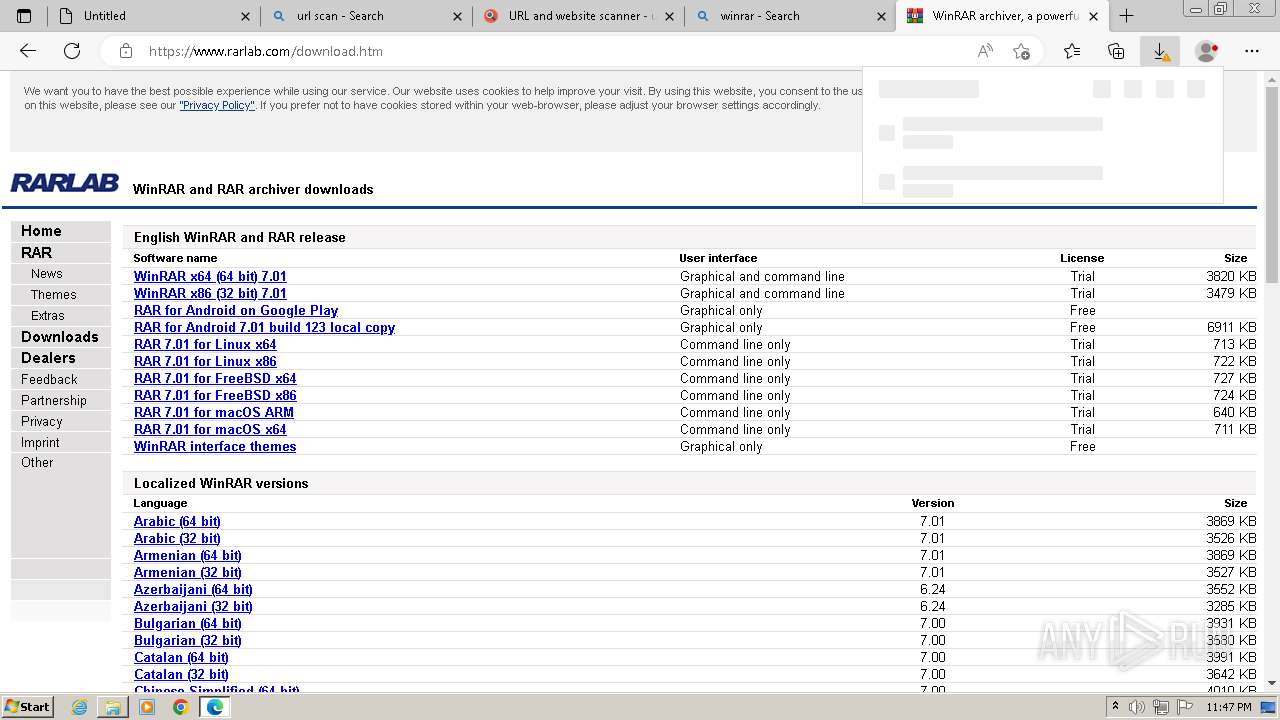
Task: Open Downloads in the sidebar
Action: point(60,337)
